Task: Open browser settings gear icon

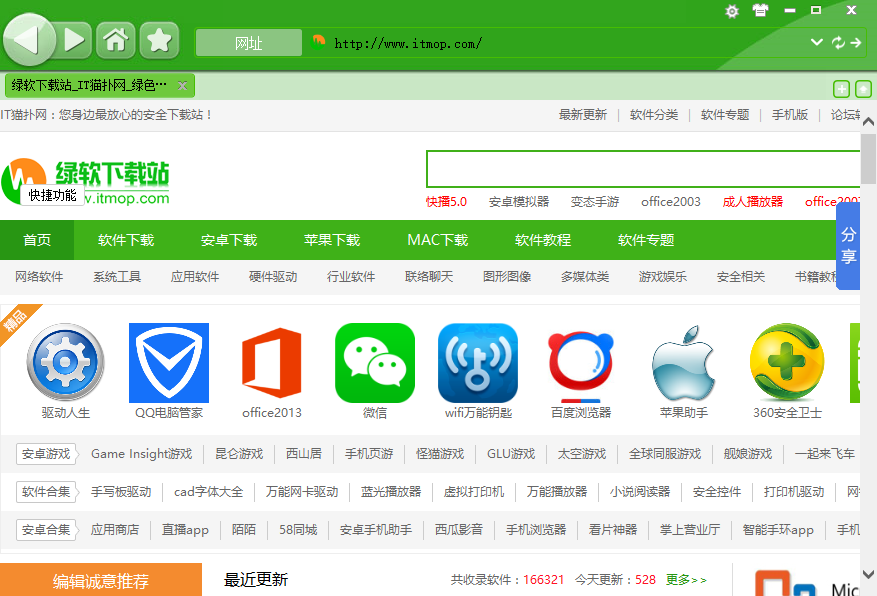Action: [x=732, y=11]
